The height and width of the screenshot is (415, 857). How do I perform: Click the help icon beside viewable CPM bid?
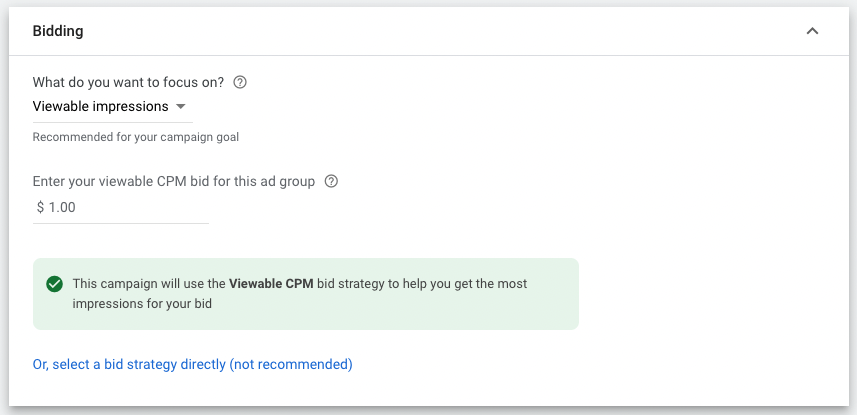[332, 182]
